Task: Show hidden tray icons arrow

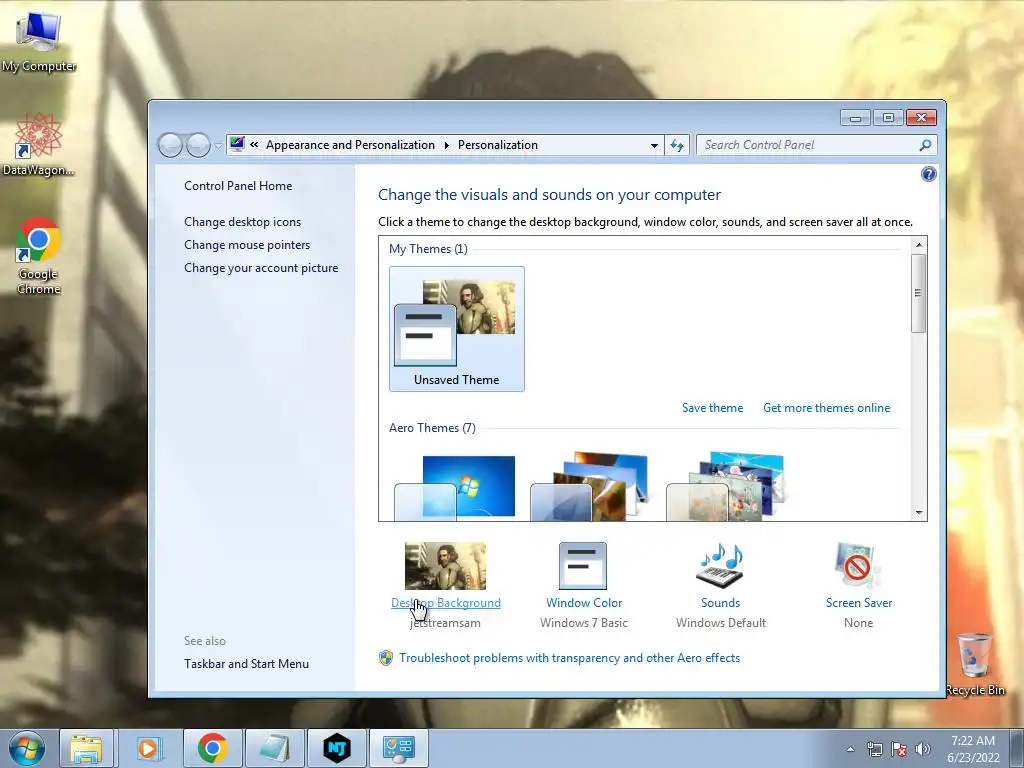Action: pyautogui.click(x=850, y=749)
